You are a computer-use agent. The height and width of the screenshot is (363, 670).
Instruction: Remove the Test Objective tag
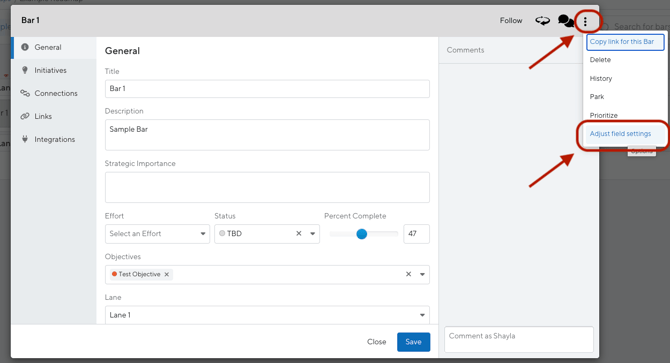[x=167, y=274]
